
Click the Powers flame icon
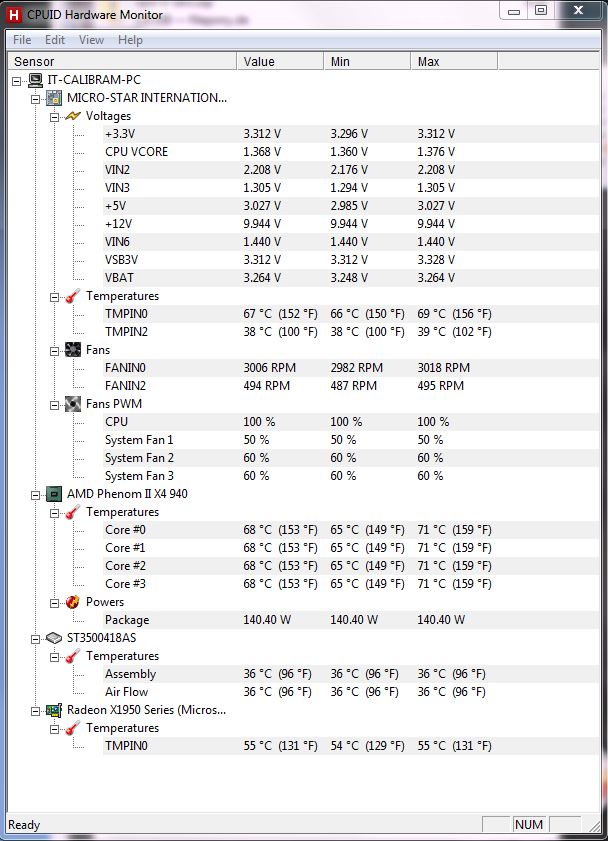pos(73,602)
